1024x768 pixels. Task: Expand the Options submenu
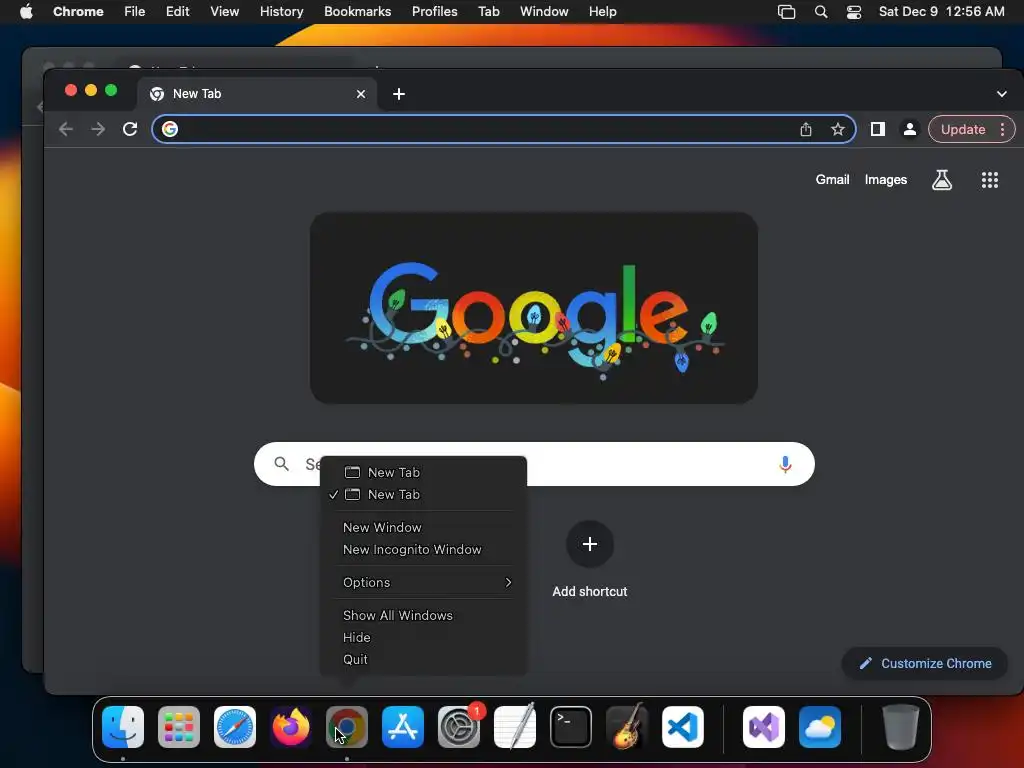point(423,582)
